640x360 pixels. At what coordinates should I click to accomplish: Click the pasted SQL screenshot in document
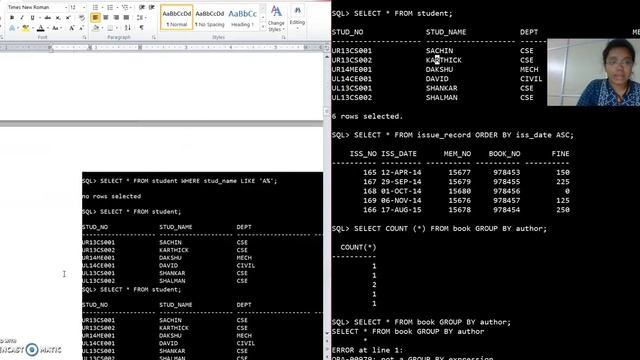(202, 266)
